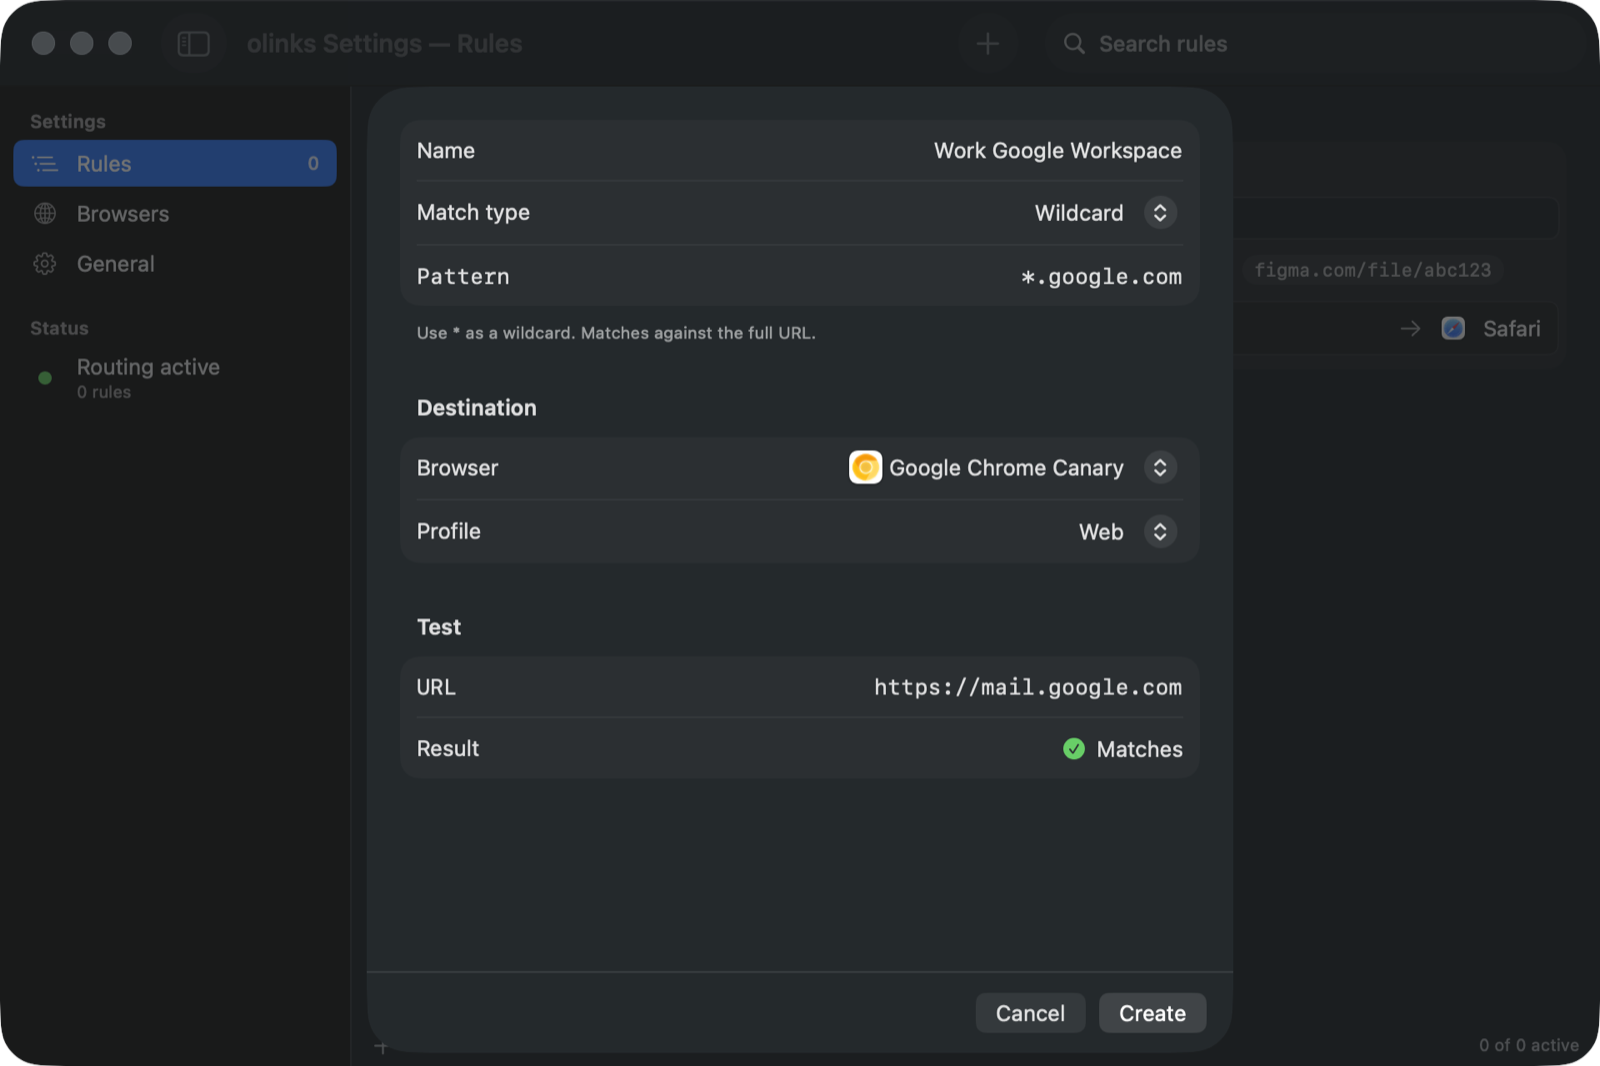The image size is (1600, 1066).
Task: Click the Routing active status text
Action: point(148,367)
